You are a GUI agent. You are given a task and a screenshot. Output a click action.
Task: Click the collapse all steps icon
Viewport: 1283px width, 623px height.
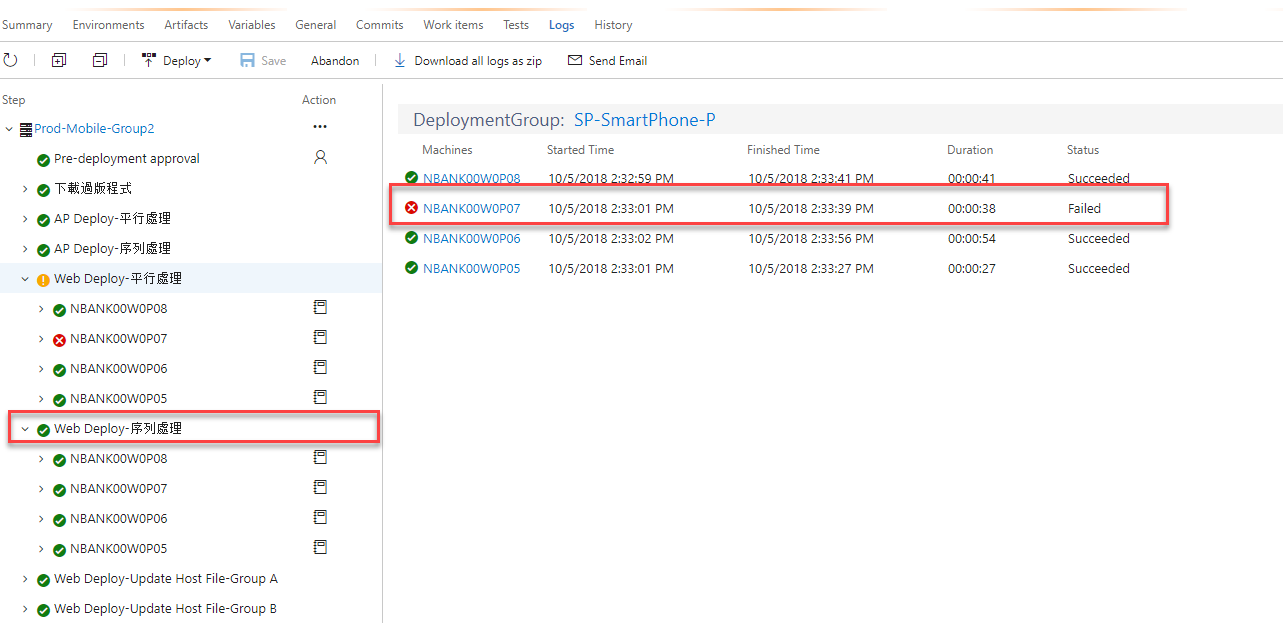click(x=99, y=60)
